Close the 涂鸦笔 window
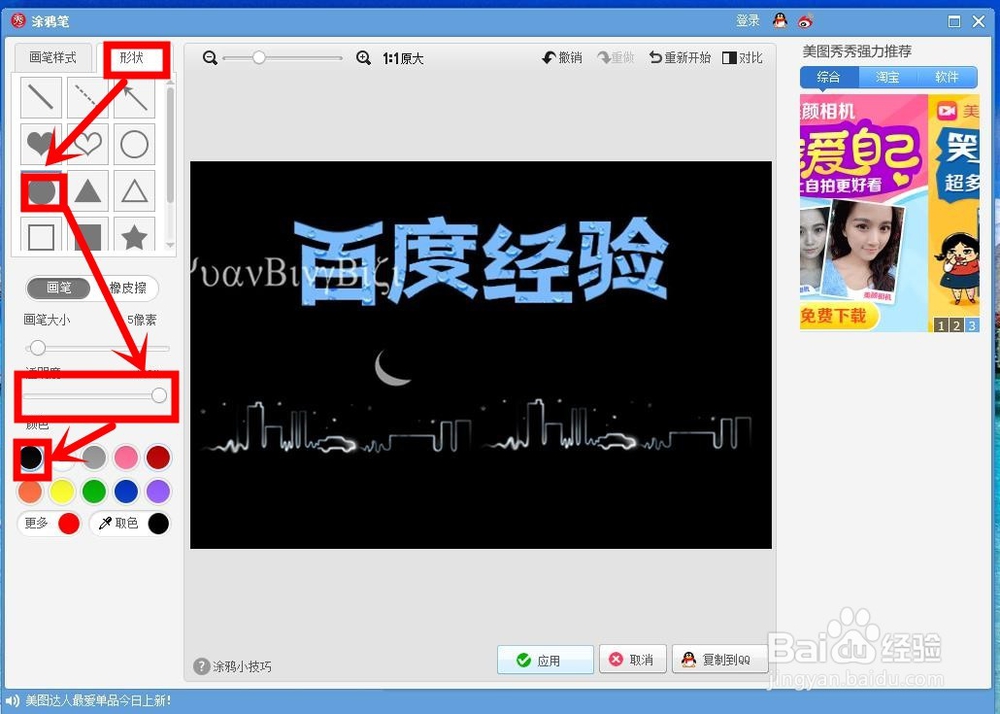The height and width of the screenshot is (714, 1000). point(979,22)
